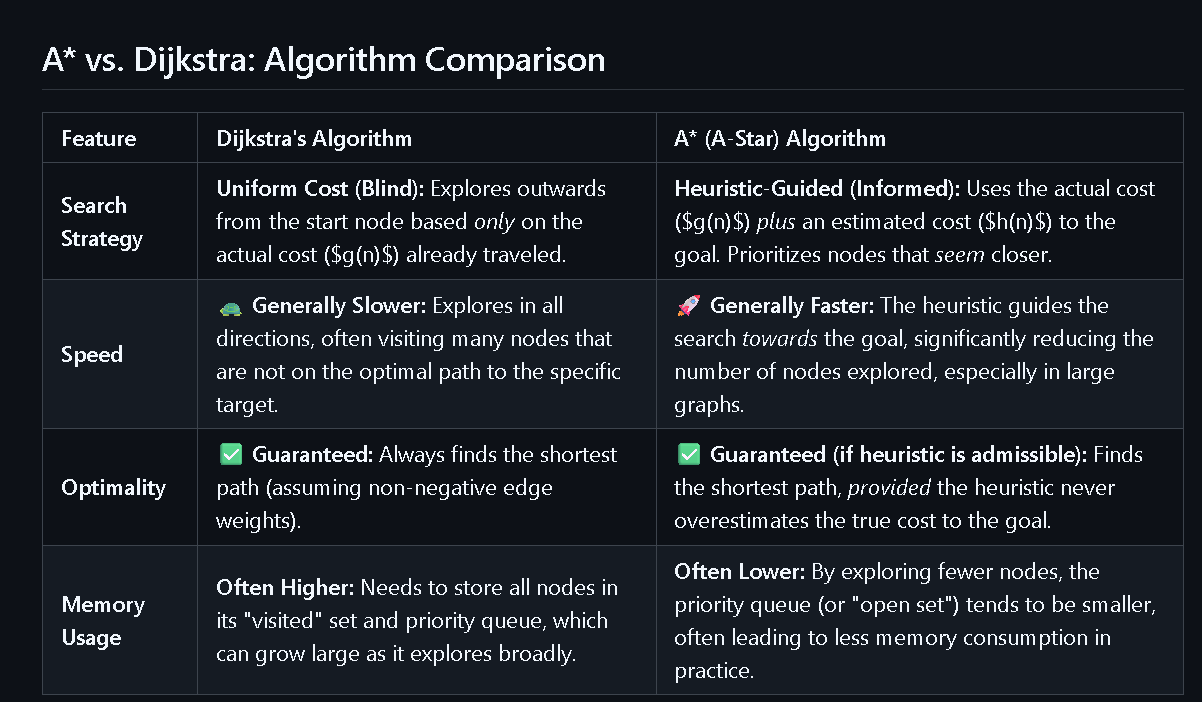The width and height of the screenshot is (1202, 702).
Task: Click green checkmark in Dijkstra Optimality cell
Action: click(229, 455)
